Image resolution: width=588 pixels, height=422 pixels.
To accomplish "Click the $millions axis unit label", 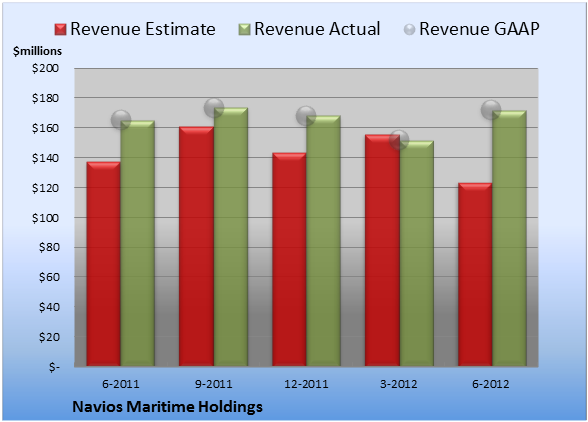I will (37, 51).
